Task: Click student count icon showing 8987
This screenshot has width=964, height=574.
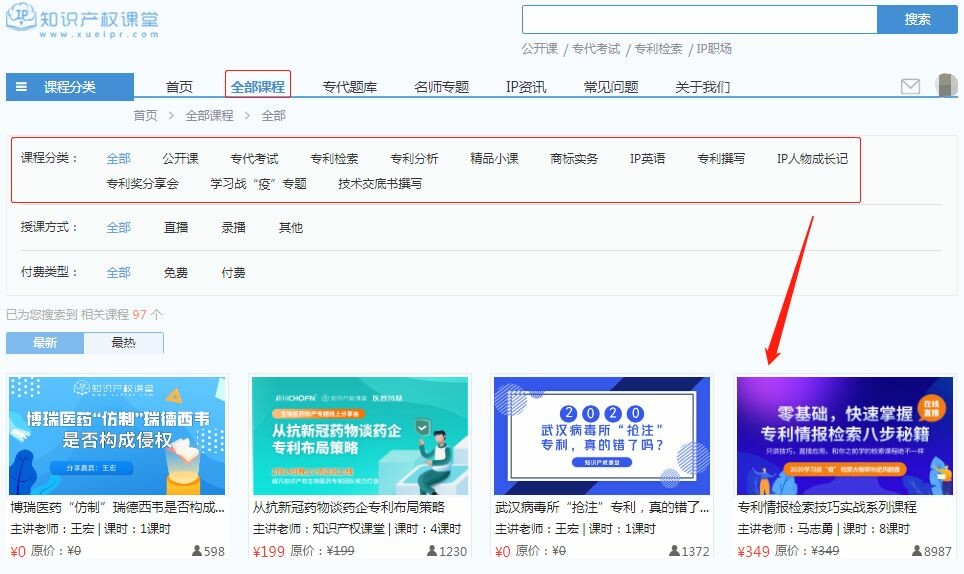Action: [x=917, y=551]
